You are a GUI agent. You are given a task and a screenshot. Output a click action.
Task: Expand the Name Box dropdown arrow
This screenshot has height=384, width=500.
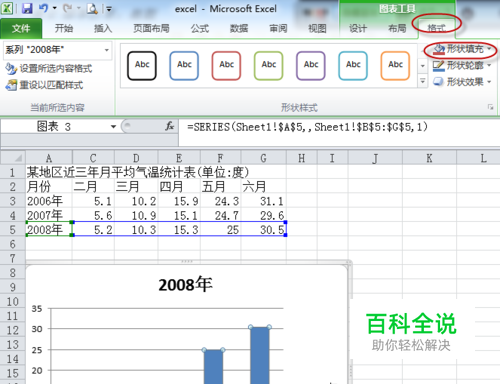[x=113, y=127]
